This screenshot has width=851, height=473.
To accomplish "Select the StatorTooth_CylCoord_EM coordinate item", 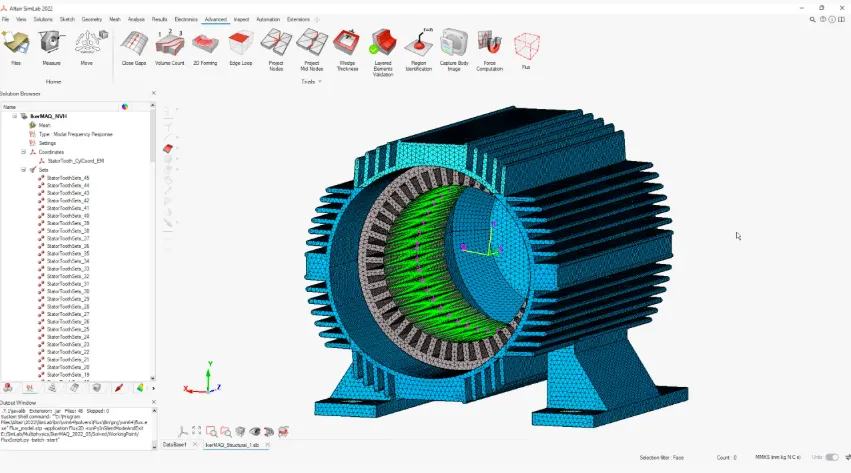I will (75, 161).
